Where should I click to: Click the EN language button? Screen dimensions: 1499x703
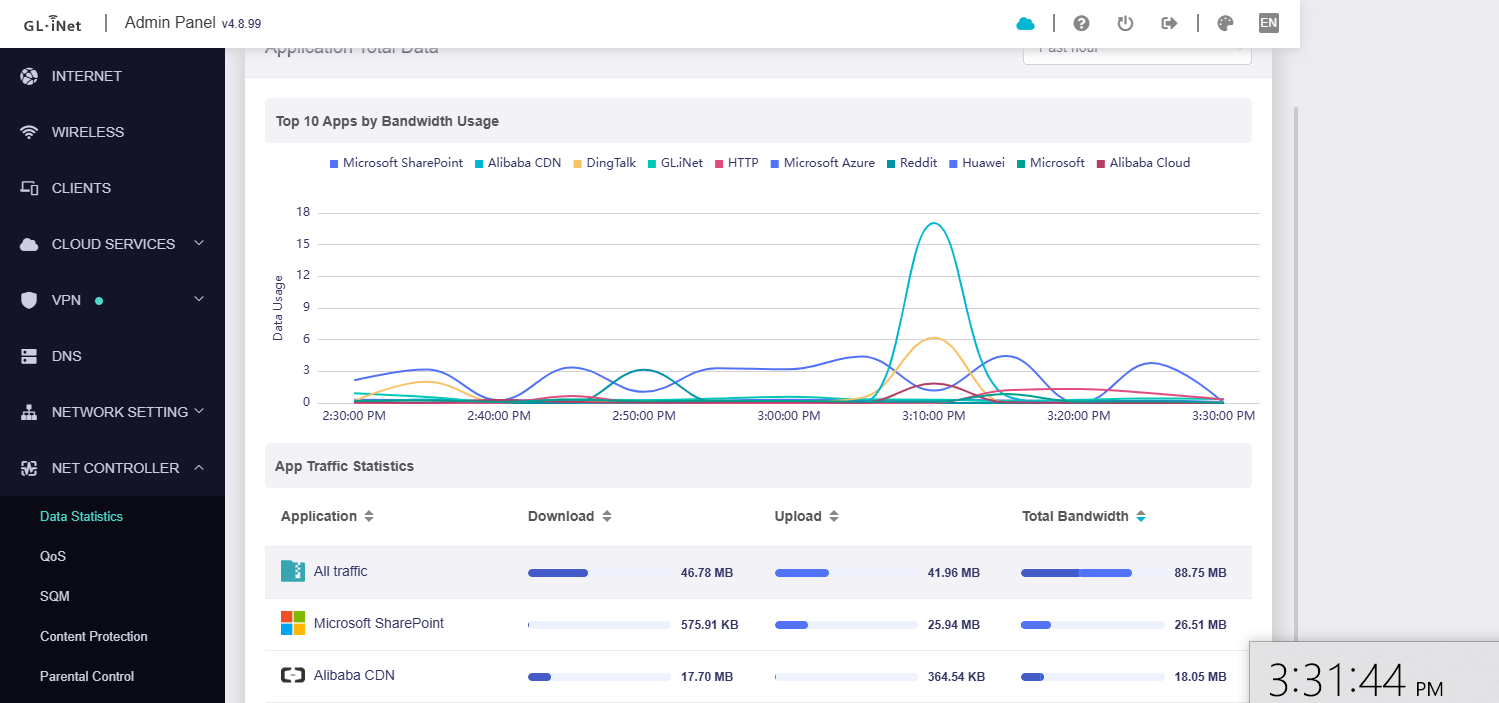(1268, 23)
